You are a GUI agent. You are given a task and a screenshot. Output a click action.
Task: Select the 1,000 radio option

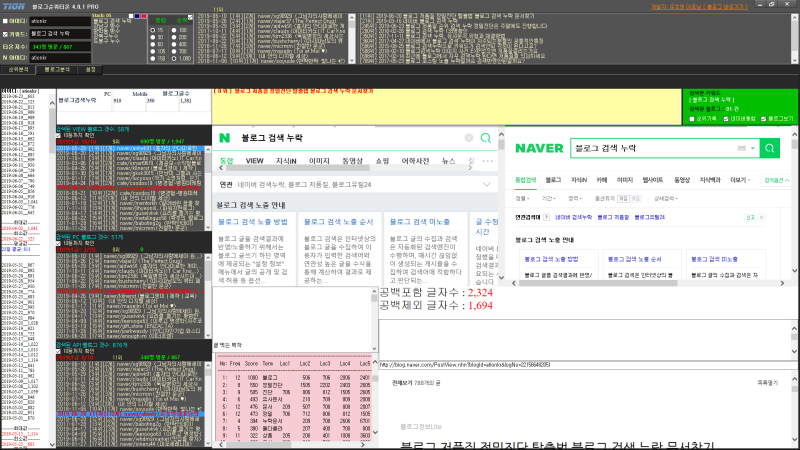(x=174, y=59)
